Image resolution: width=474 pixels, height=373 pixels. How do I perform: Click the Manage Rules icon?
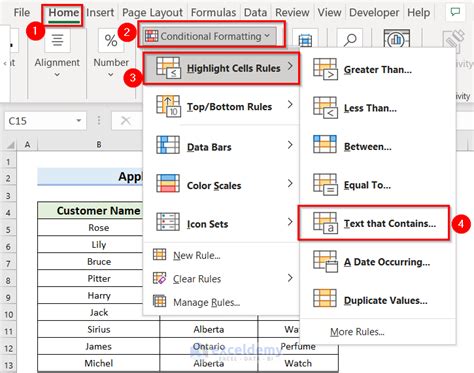(x=159, y=301)
